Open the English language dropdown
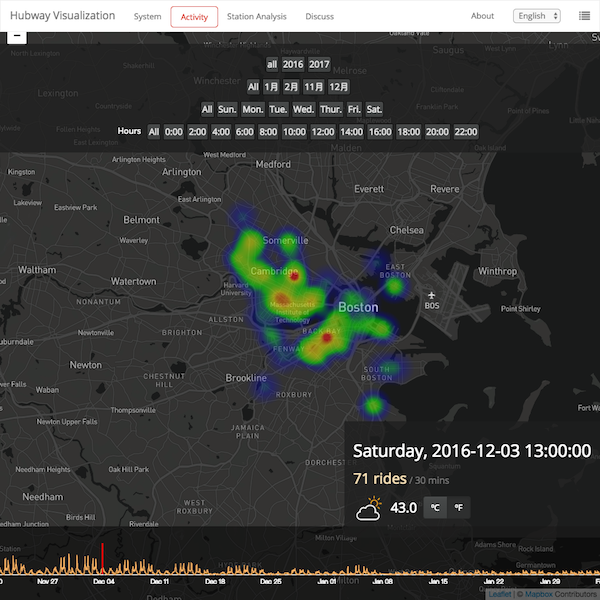The image size is (600, 600). 536,16
